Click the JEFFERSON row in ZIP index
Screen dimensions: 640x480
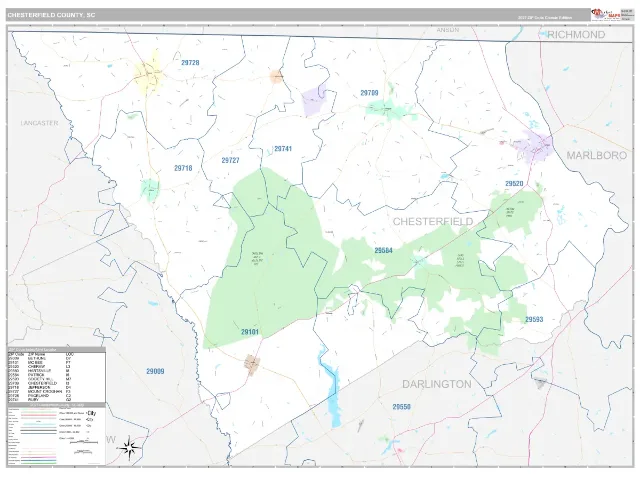39,387
